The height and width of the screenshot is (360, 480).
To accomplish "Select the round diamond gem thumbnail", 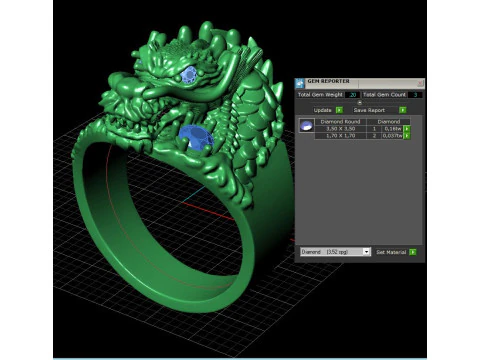I will point(306,126).
